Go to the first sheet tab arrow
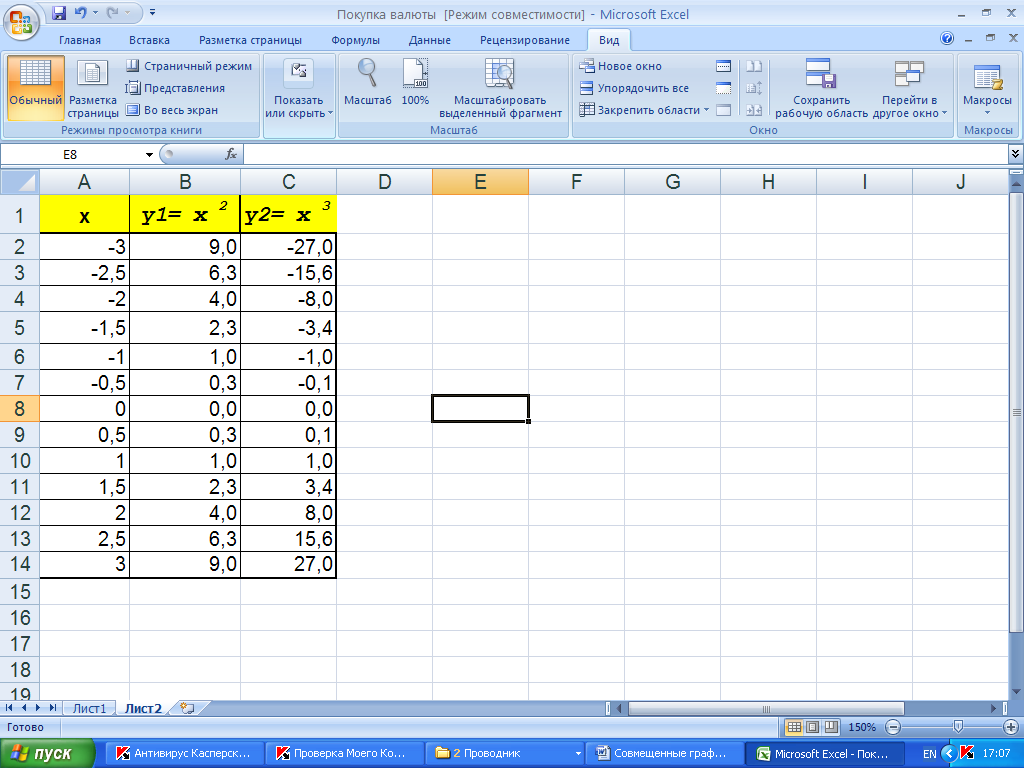 tap(9, 708)
